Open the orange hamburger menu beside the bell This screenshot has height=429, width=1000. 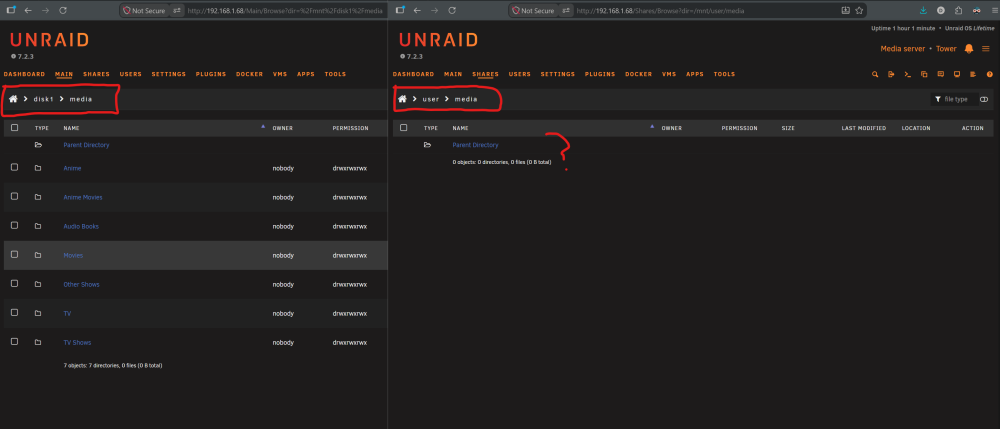click(x=985, y=48)
